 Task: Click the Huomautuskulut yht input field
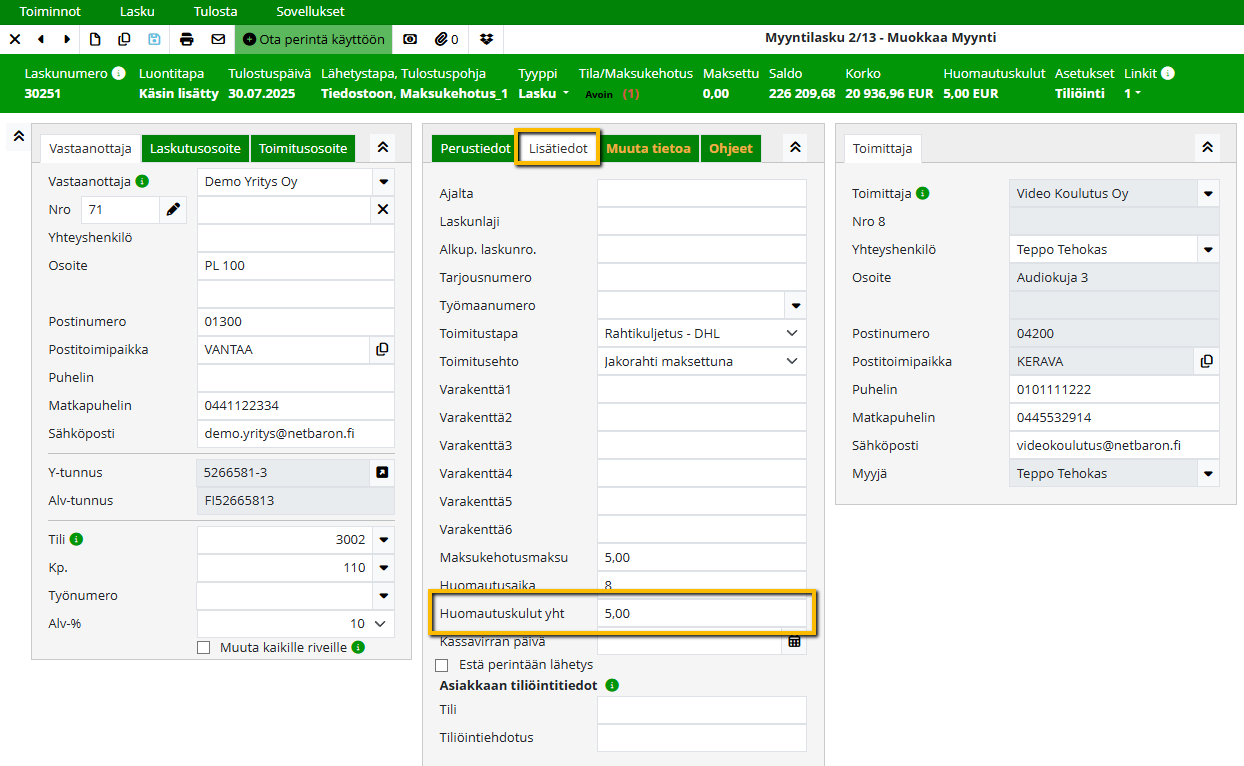point(701,613)
